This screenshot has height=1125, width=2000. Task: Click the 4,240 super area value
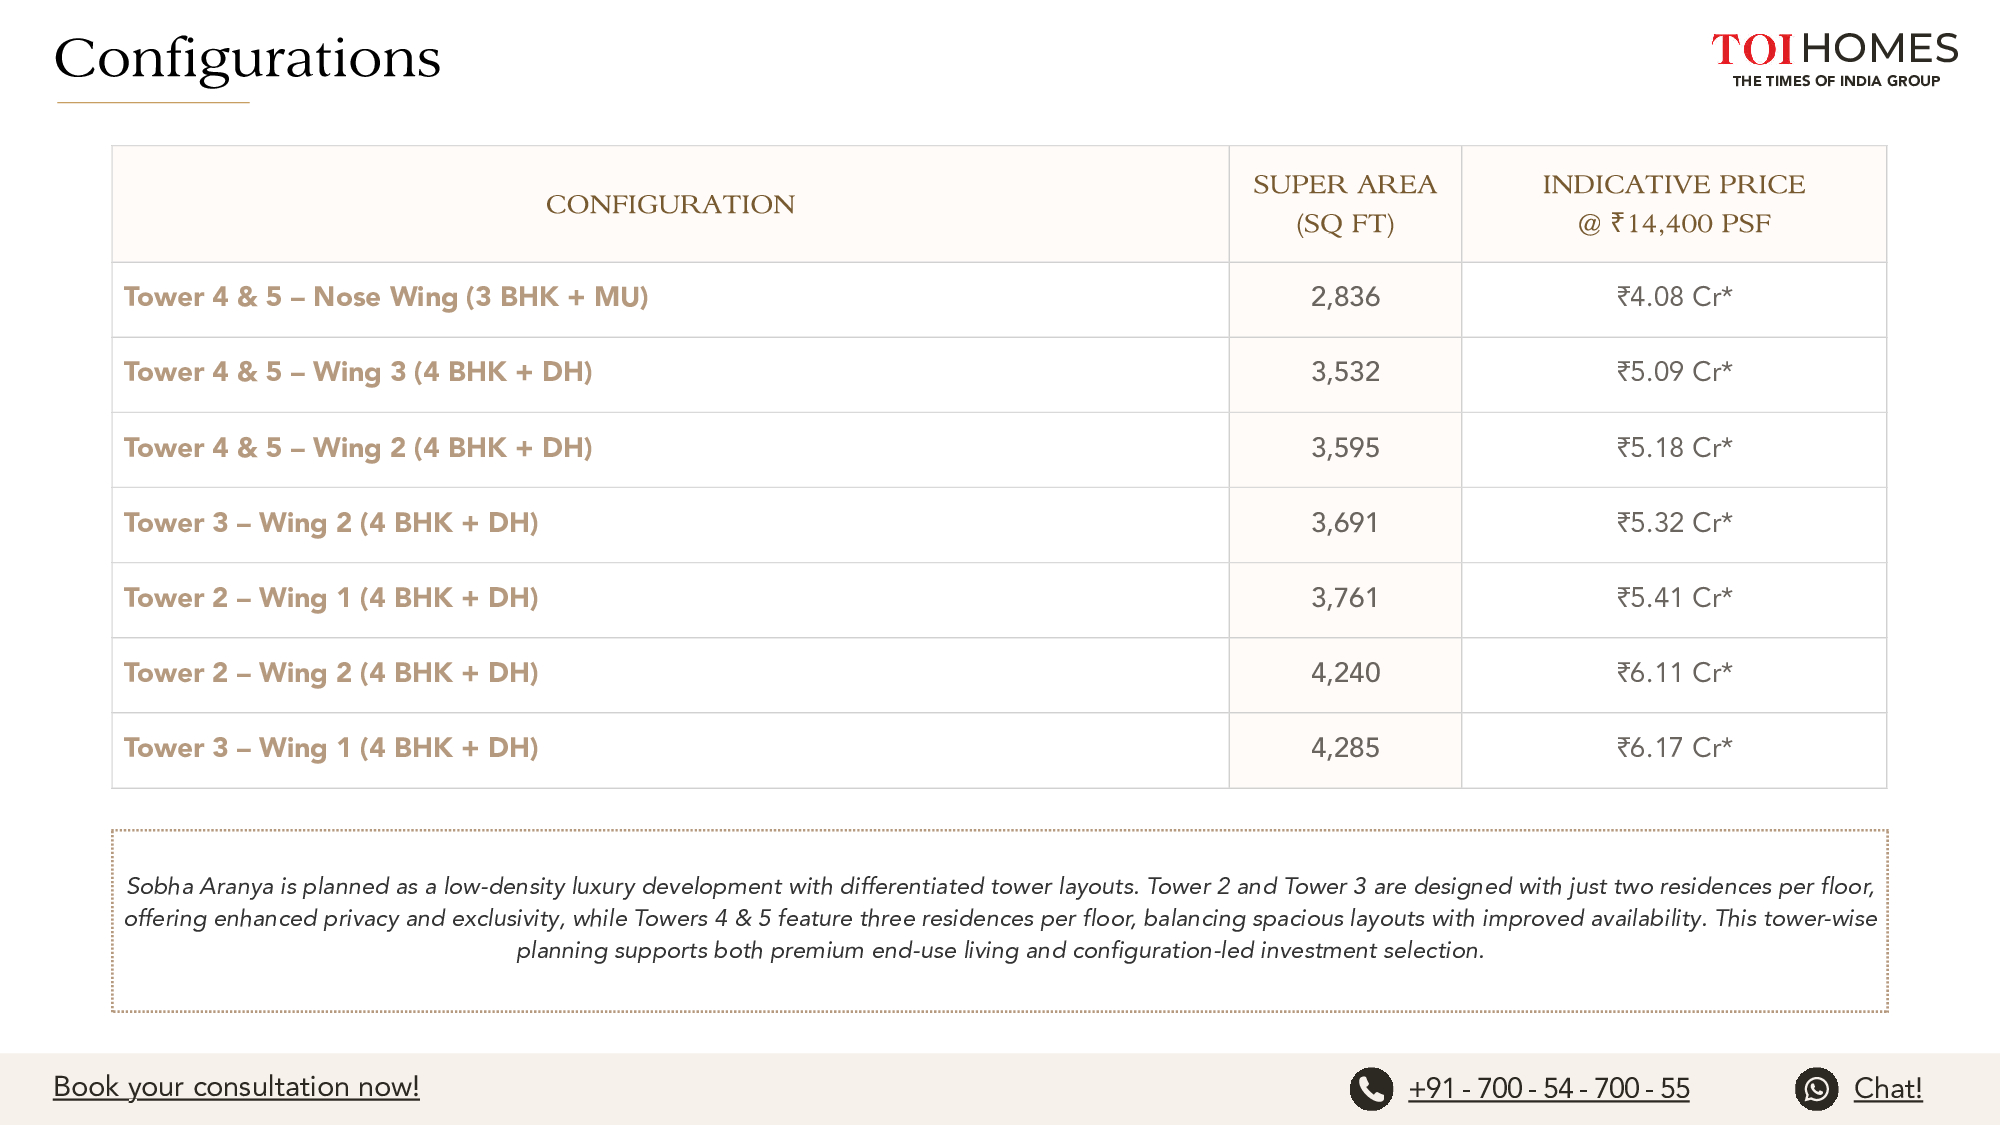pos(1345,673)
